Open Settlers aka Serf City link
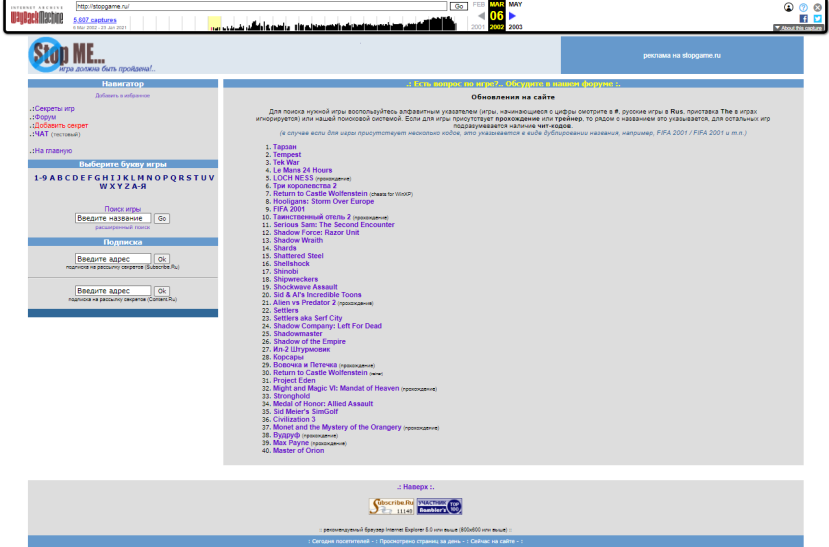Viewport: 829px width, 547px height. click(308, 318)
